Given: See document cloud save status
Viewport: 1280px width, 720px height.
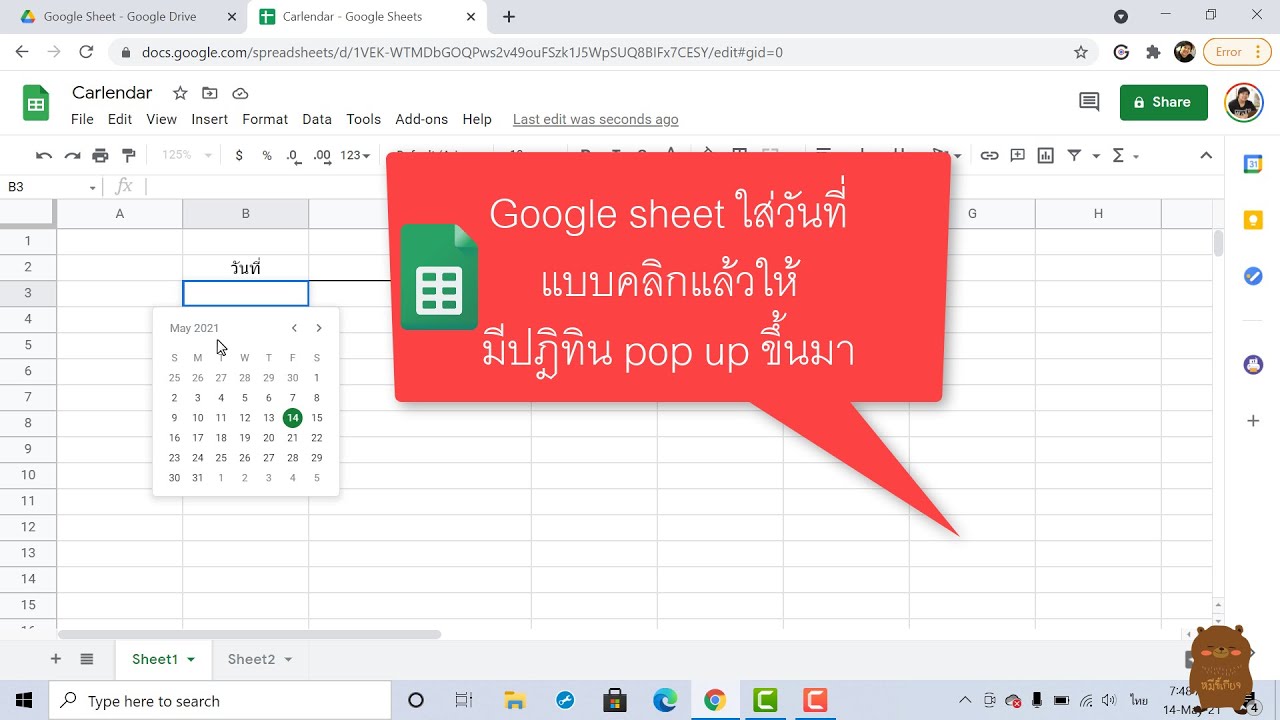Looking at the screenshot, I should point(240,93).
